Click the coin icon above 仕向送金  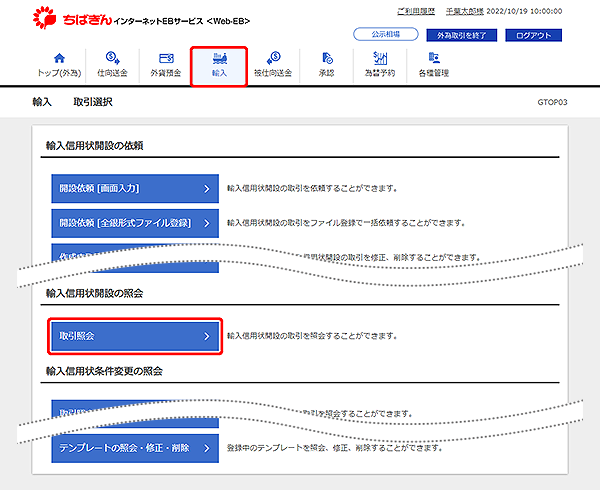(x=112, y=58)
